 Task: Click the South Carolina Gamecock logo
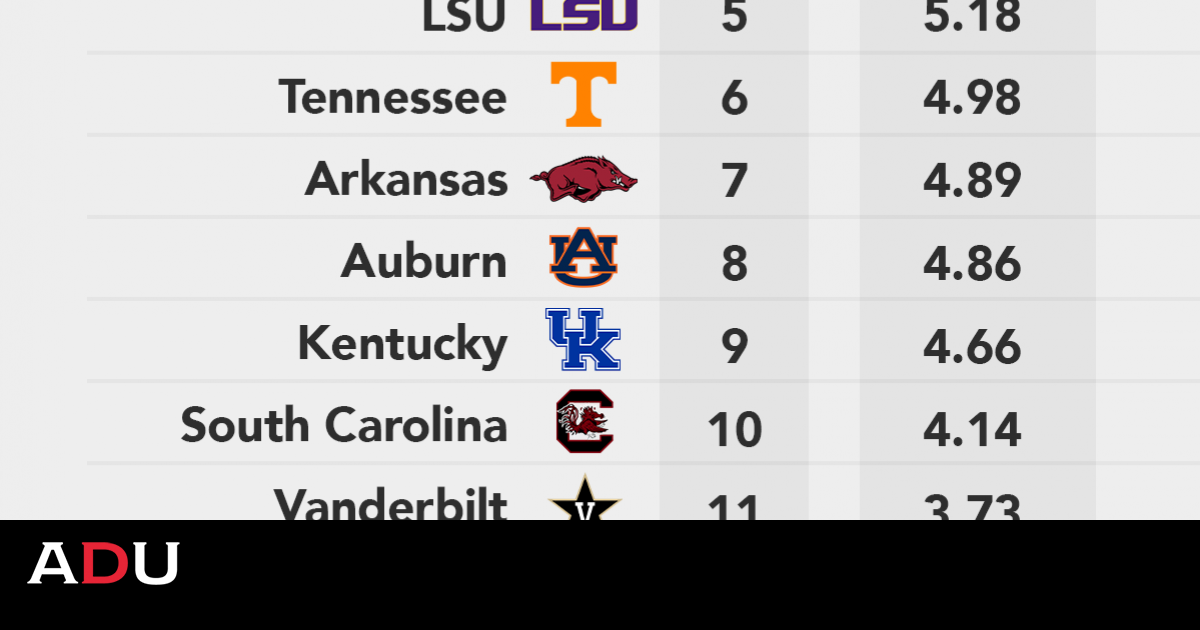click(x=585, y=422)
